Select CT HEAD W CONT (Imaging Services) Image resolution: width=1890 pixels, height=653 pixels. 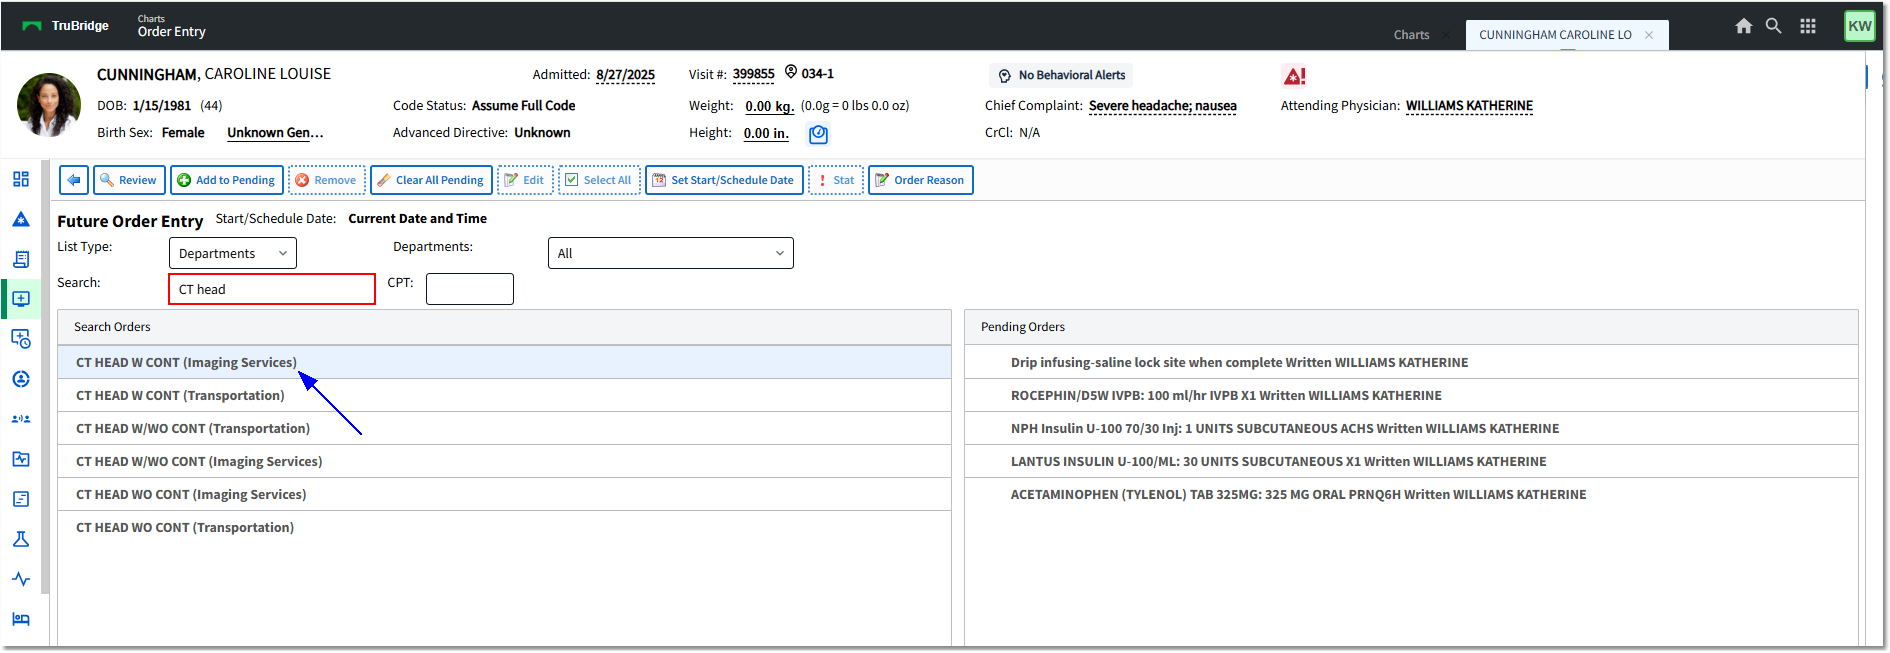(504, 362)
